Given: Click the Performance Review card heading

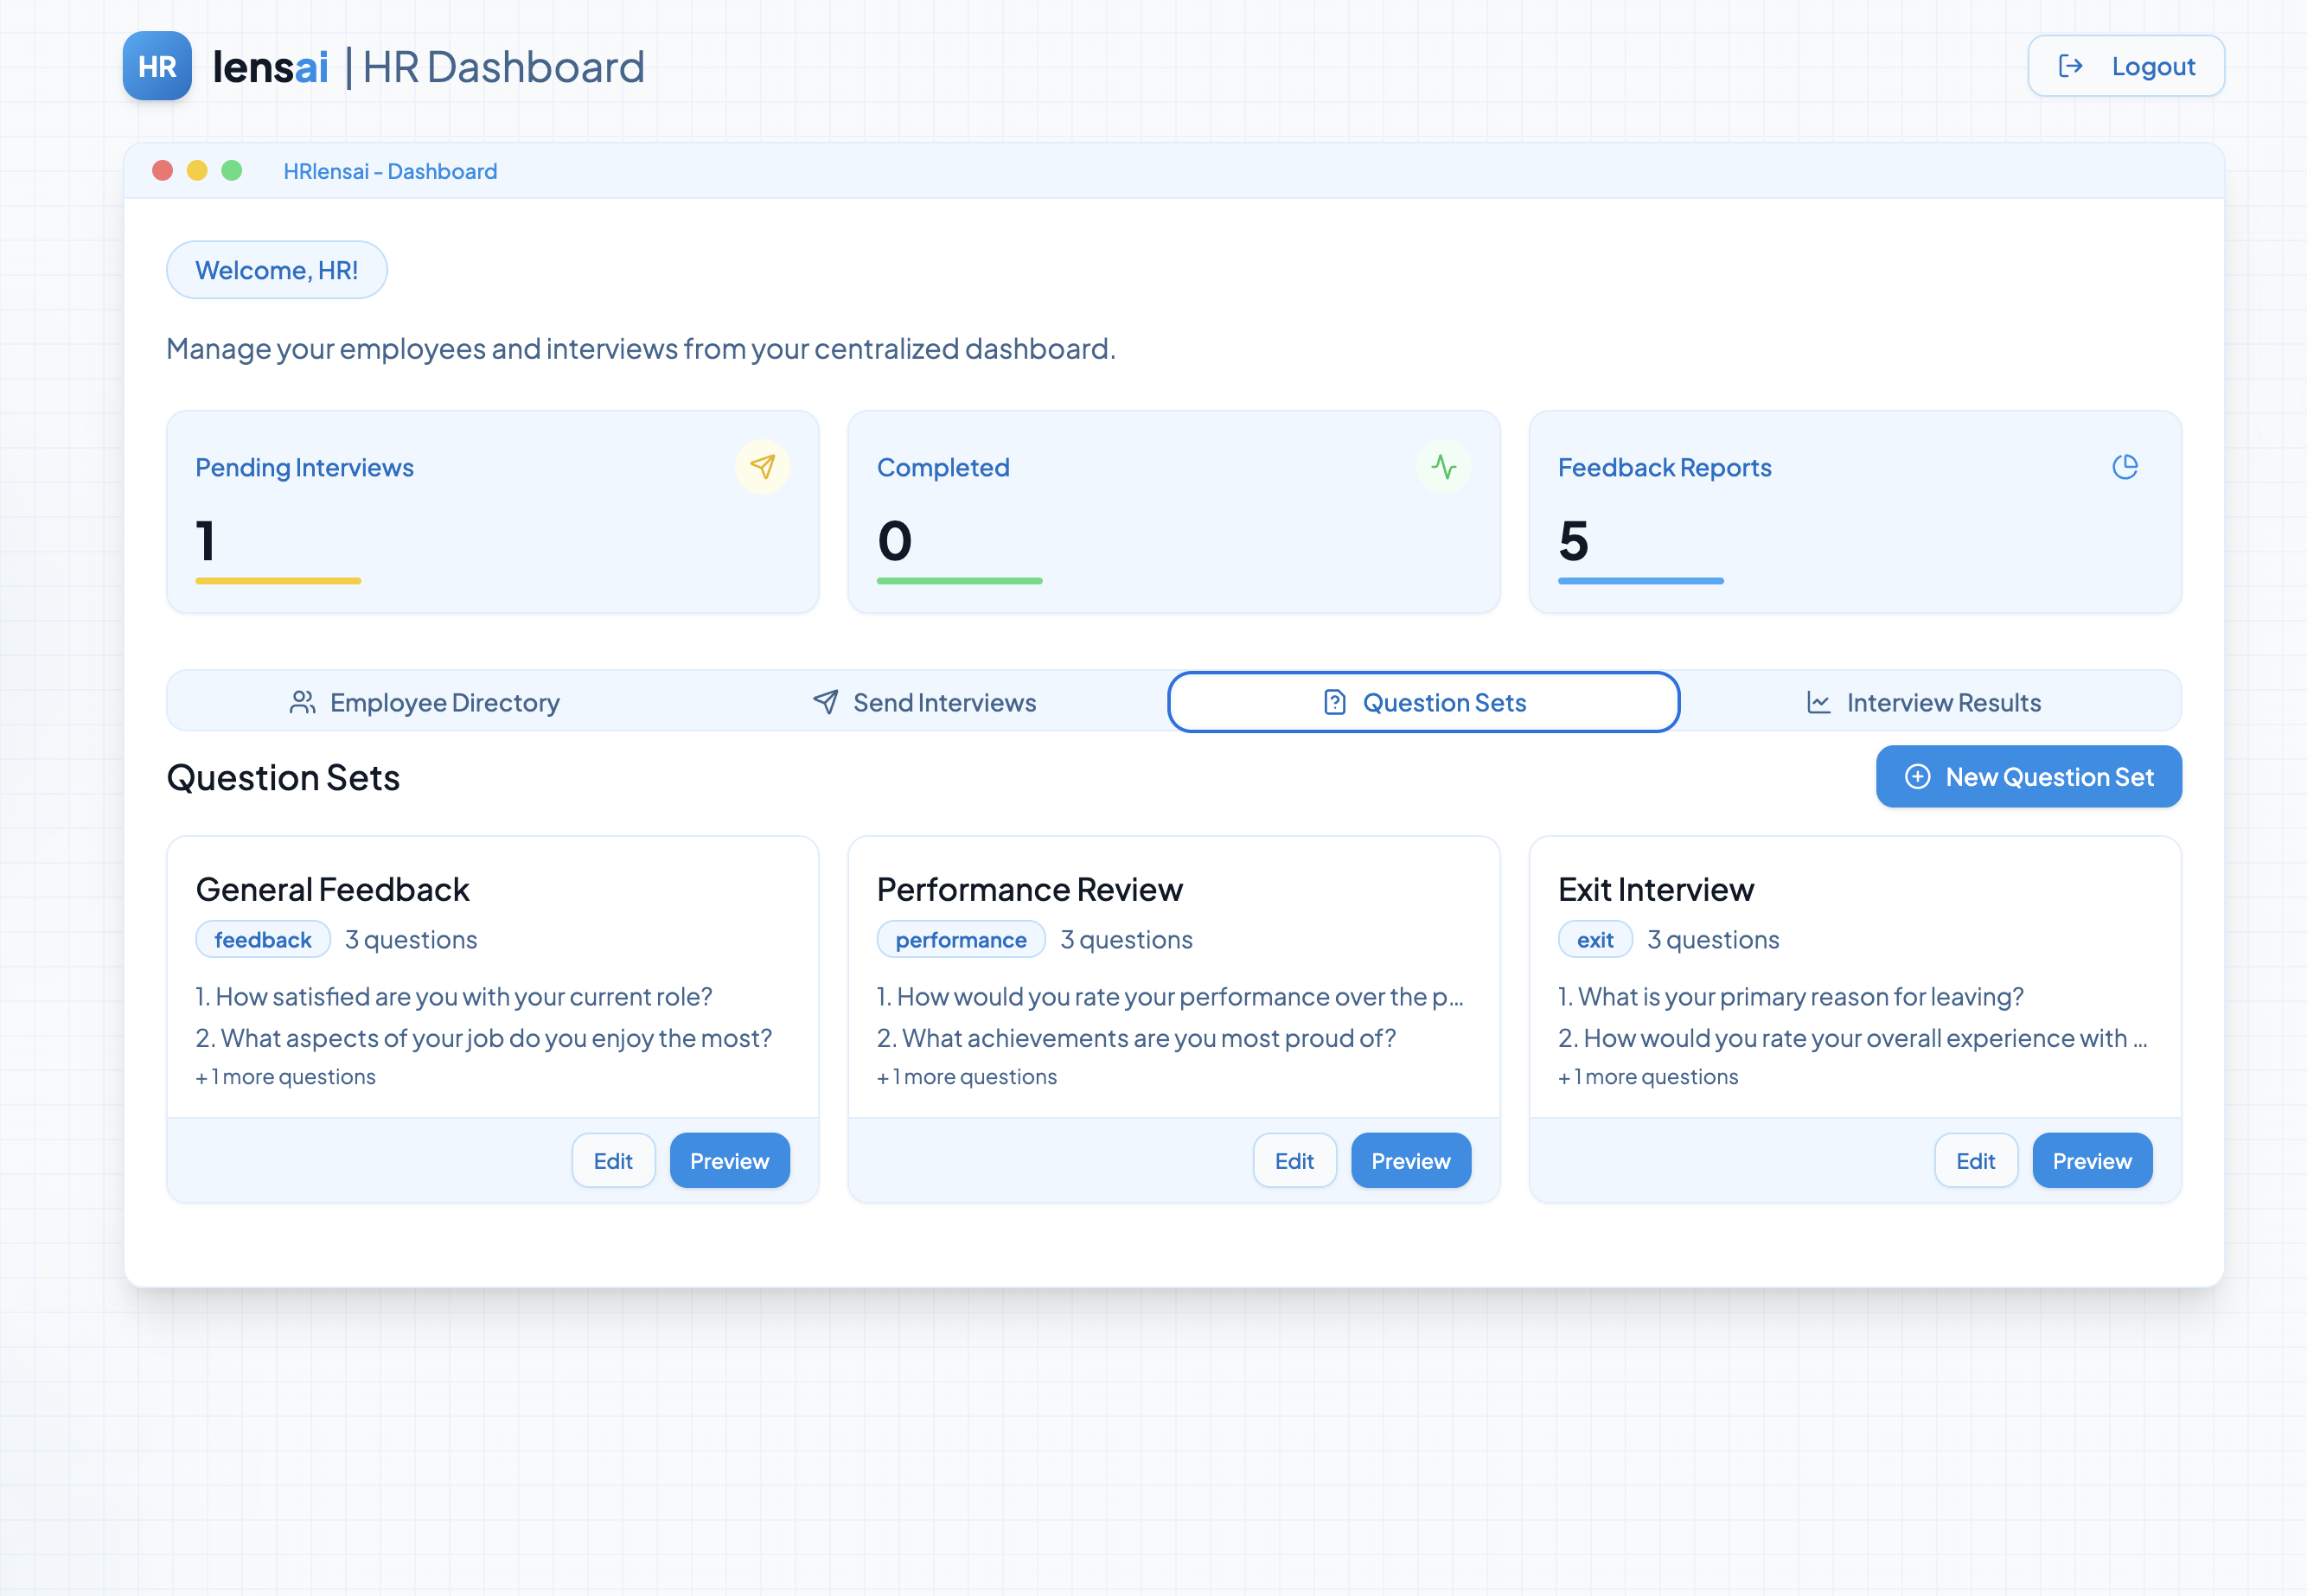Looking at the screenshot, I should (x=1029, y=889).
